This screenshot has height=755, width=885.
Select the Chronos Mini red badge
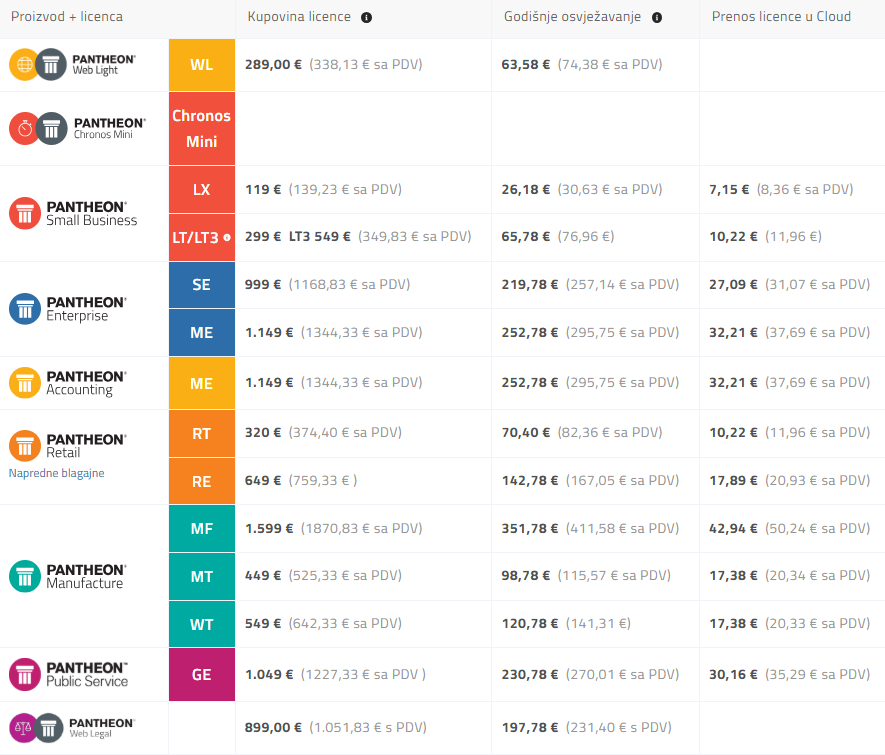click(201, 128)
